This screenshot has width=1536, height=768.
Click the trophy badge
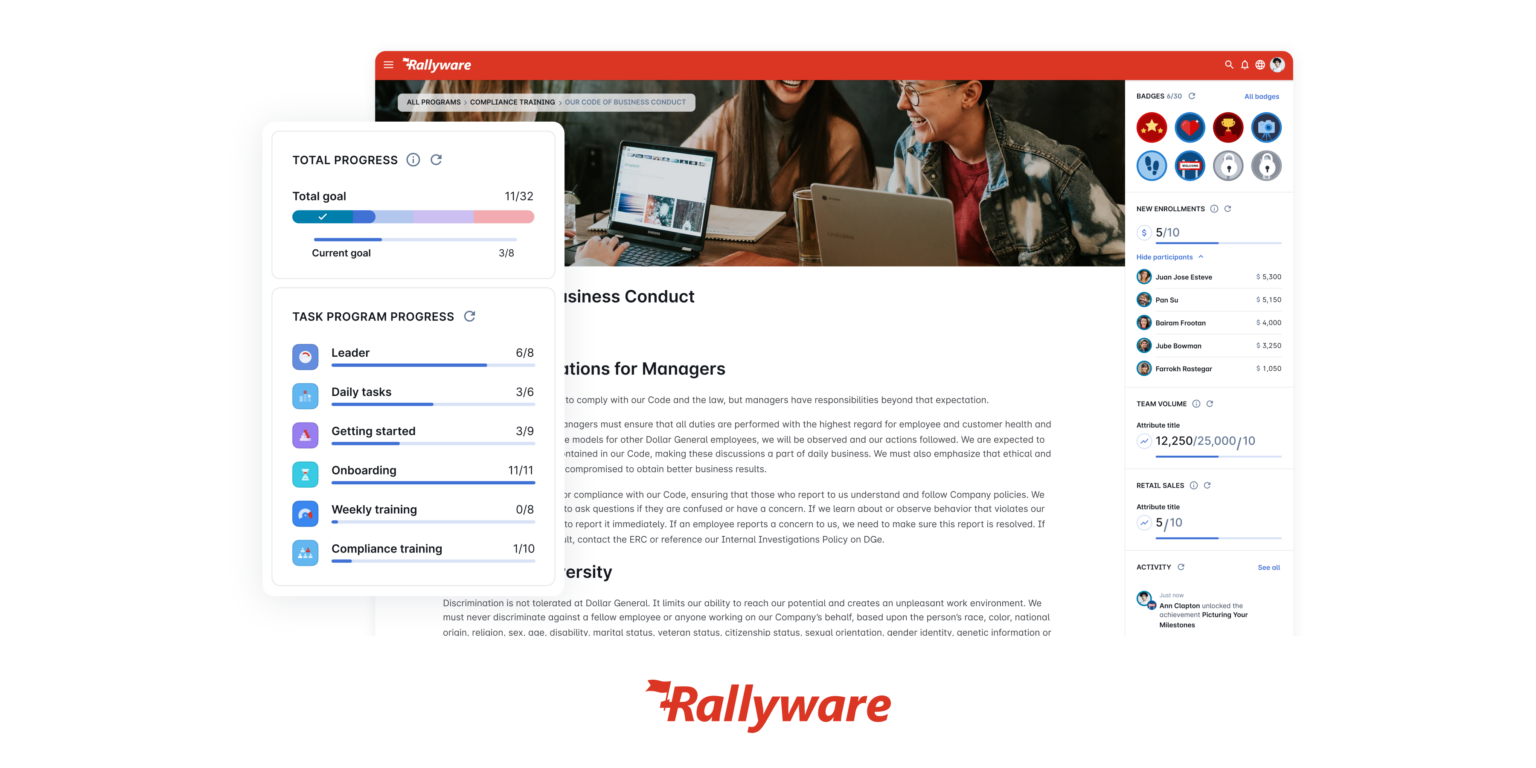coord(1228,127)
